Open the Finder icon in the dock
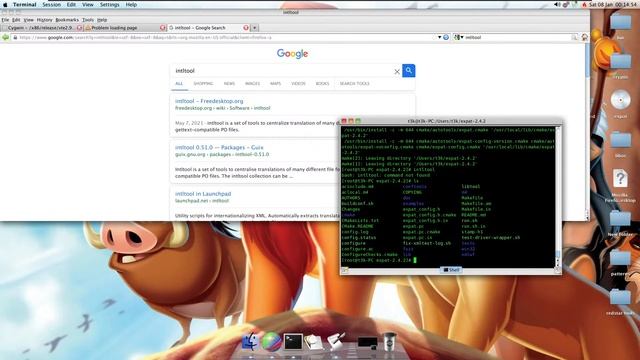Viewport: 640px width, 360px height. (250, 342)
